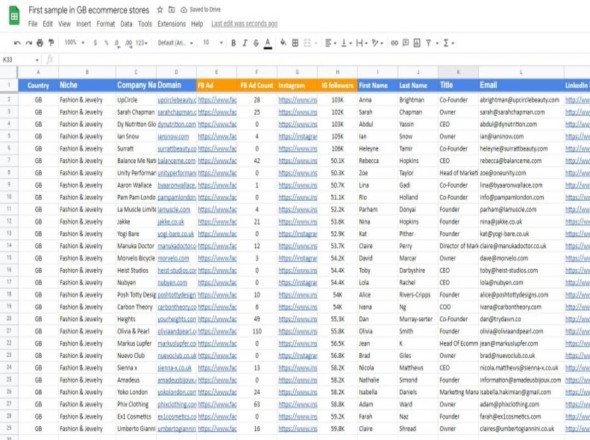
Task: Open the font size dropdown
Action: 213,43
